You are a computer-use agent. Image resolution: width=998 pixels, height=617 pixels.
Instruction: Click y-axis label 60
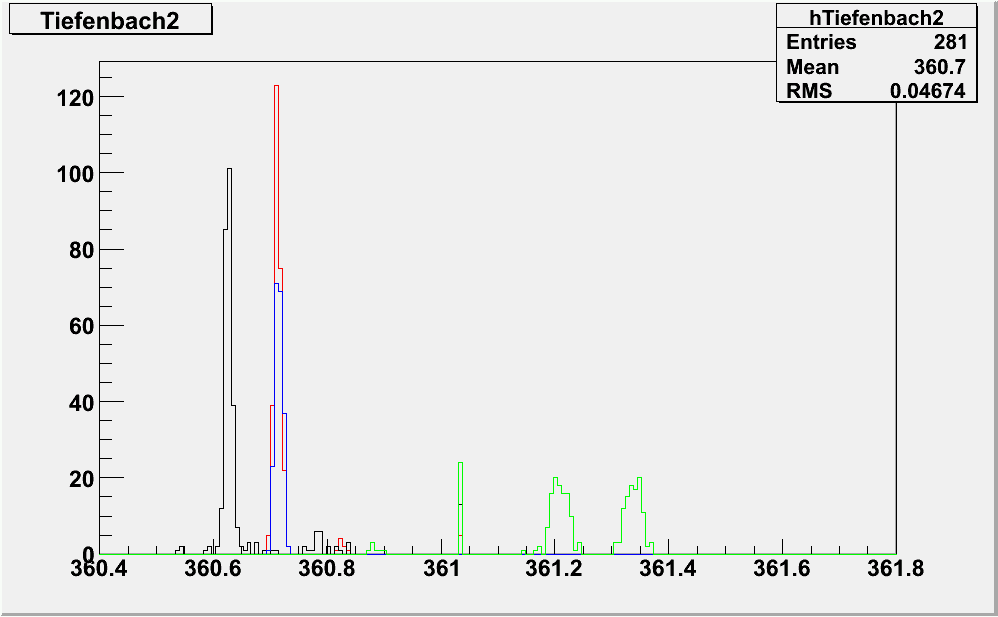pos(81,326)
